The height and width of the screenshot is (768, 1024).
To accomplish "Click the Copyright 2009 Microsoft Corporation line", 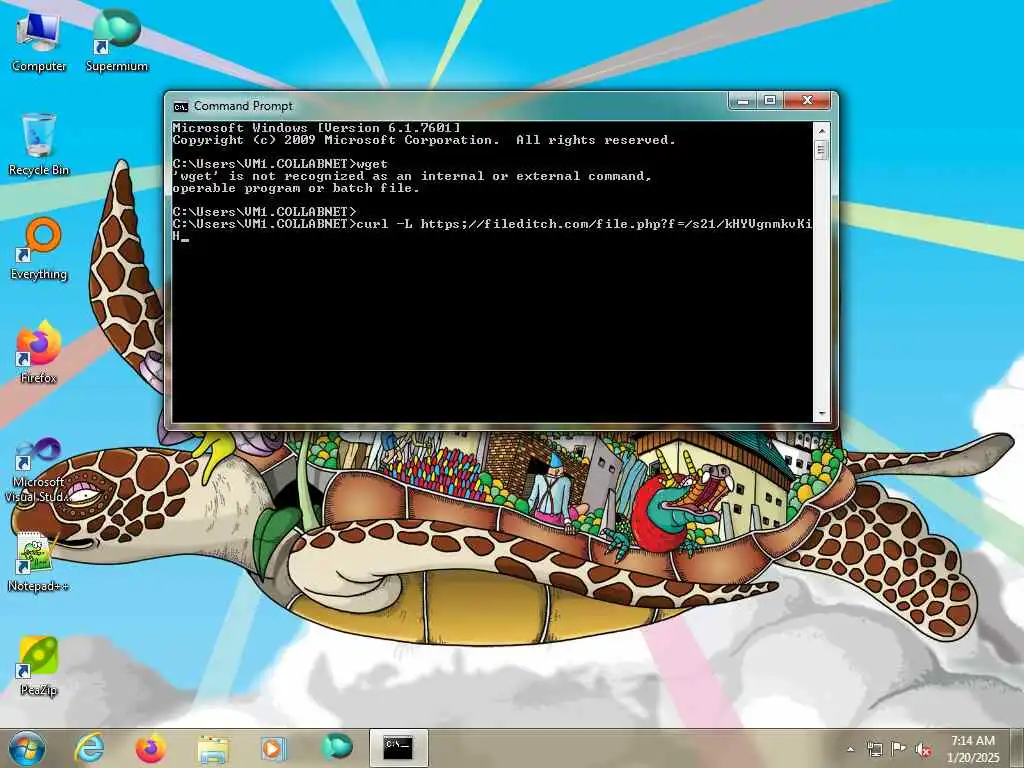I will (424, 140).
